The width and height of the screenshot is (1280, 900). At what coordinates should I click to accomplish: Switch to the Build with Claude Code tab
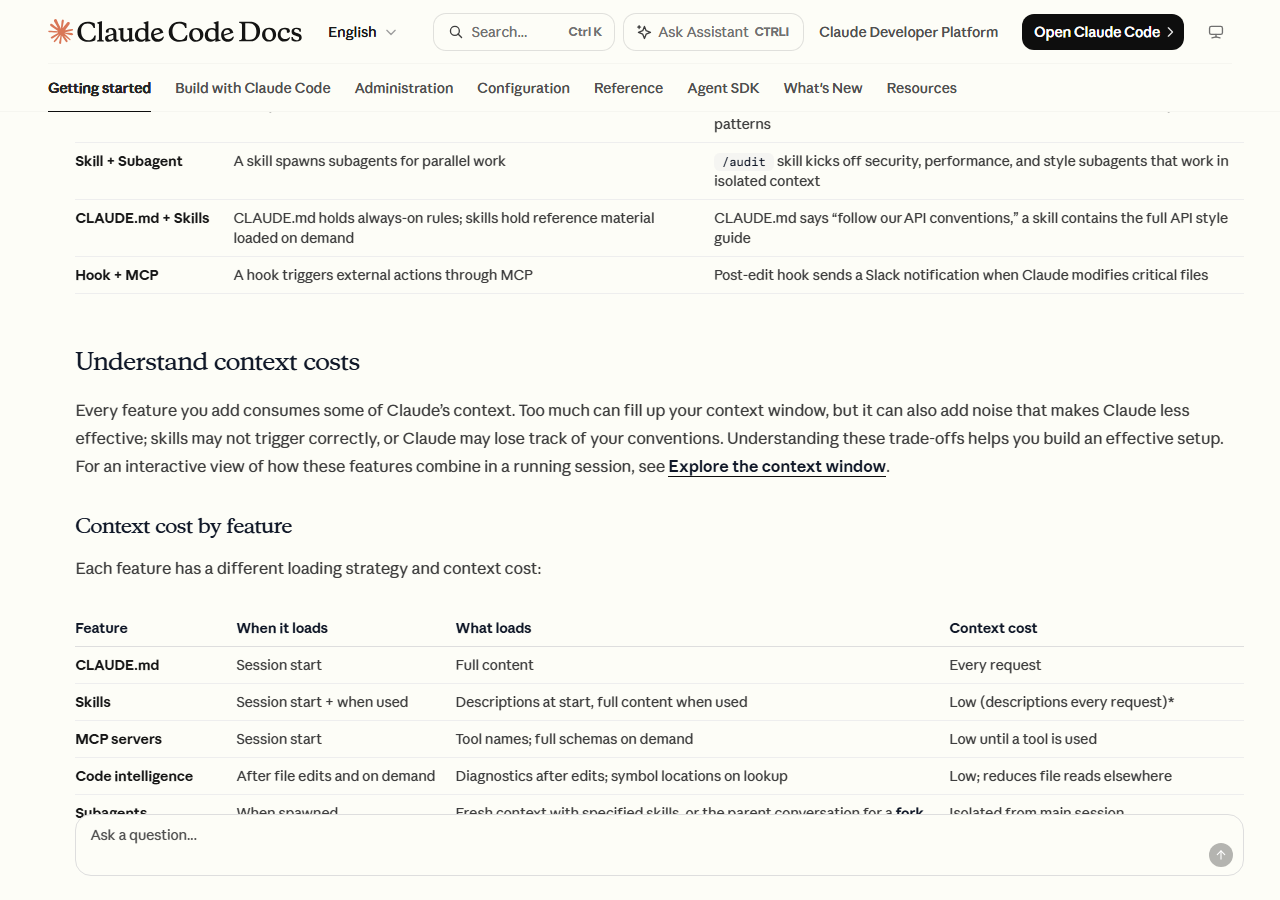click(x=253, y=88)
